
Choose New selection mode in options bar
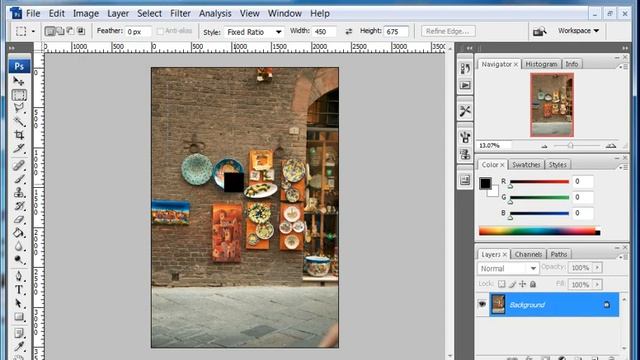coord(50,31)
